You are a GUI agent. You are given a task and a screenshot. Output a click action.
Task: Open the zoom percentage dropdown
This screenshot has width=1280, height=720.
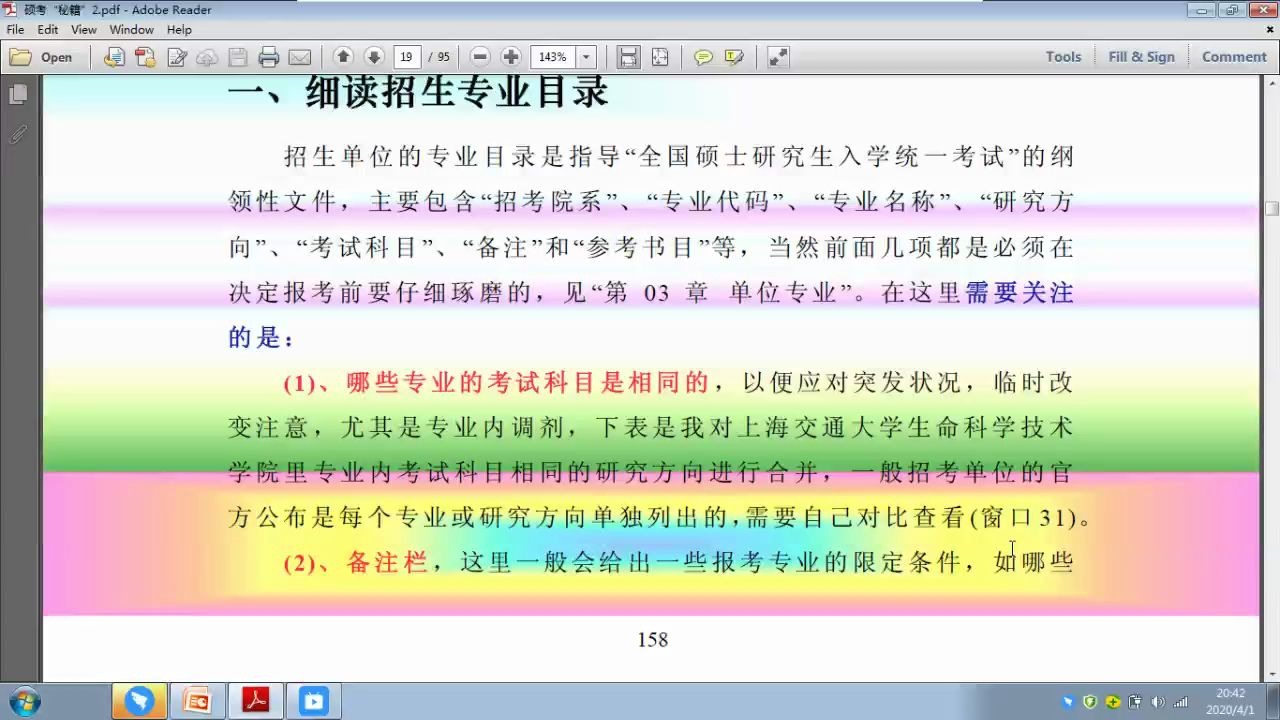pyautogui.click(x=586, y=57)
